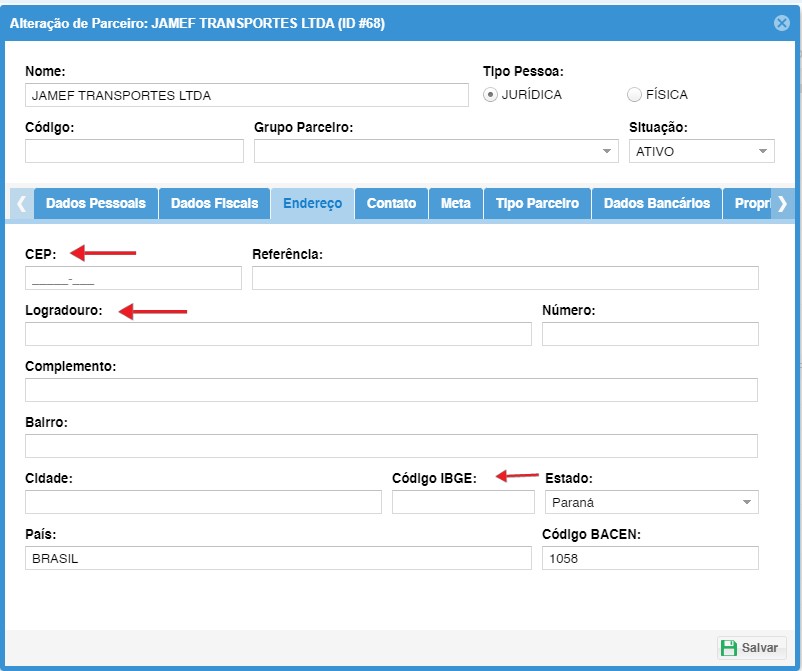Open the Tipo Parceiro tab
Viewport: 802px width, 671px height.
click(x=537, y=203)
